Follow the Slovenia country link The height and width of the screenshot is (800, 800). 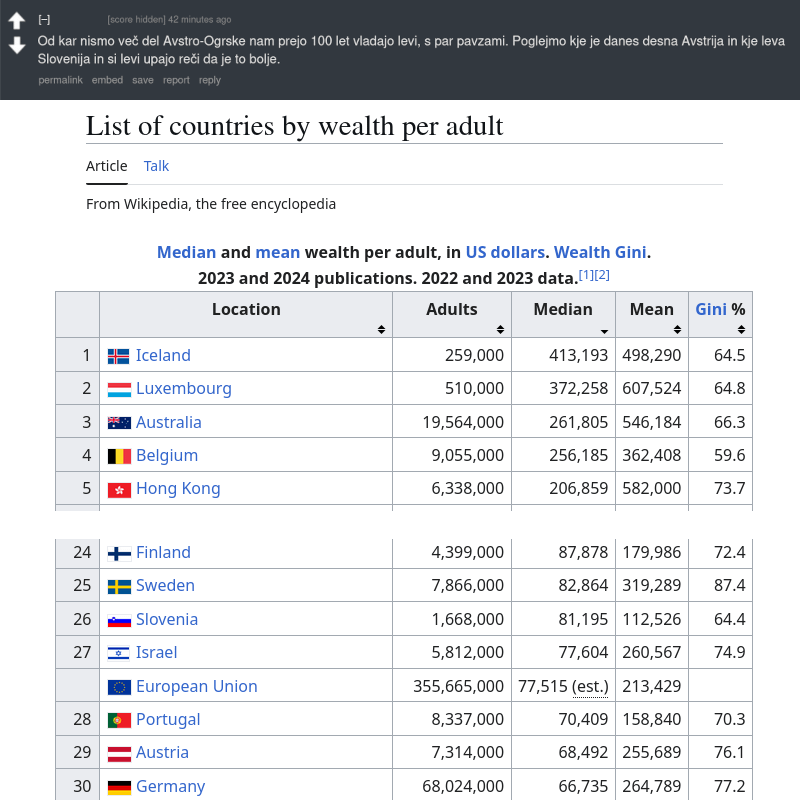coord(167,619)
